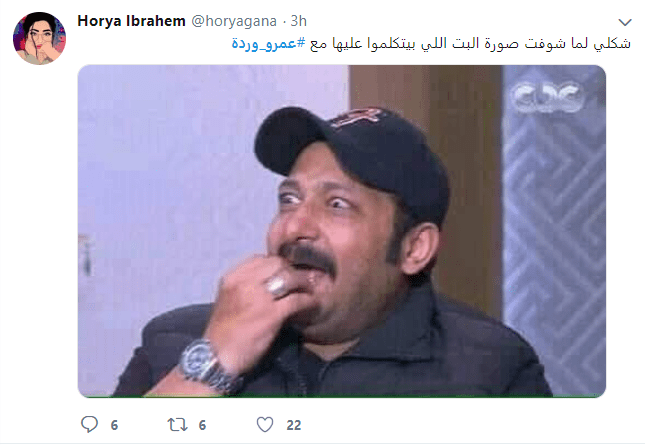The width and height of the screenshot is (645, 445).
Task: Click the reply speech bubble icon
Action: click(x=89, y=424)
